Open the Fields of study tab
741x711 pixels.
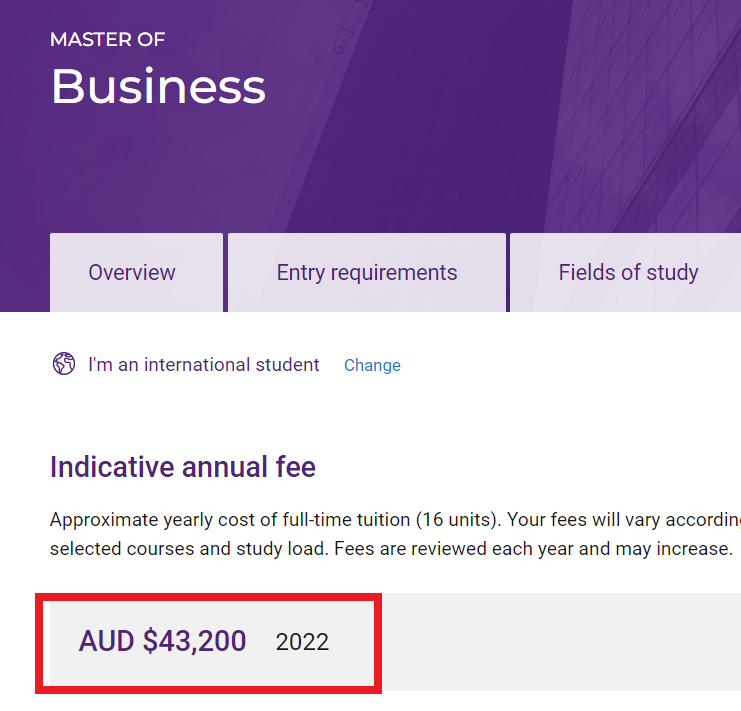pyautogui.click(x=626, y=272)
